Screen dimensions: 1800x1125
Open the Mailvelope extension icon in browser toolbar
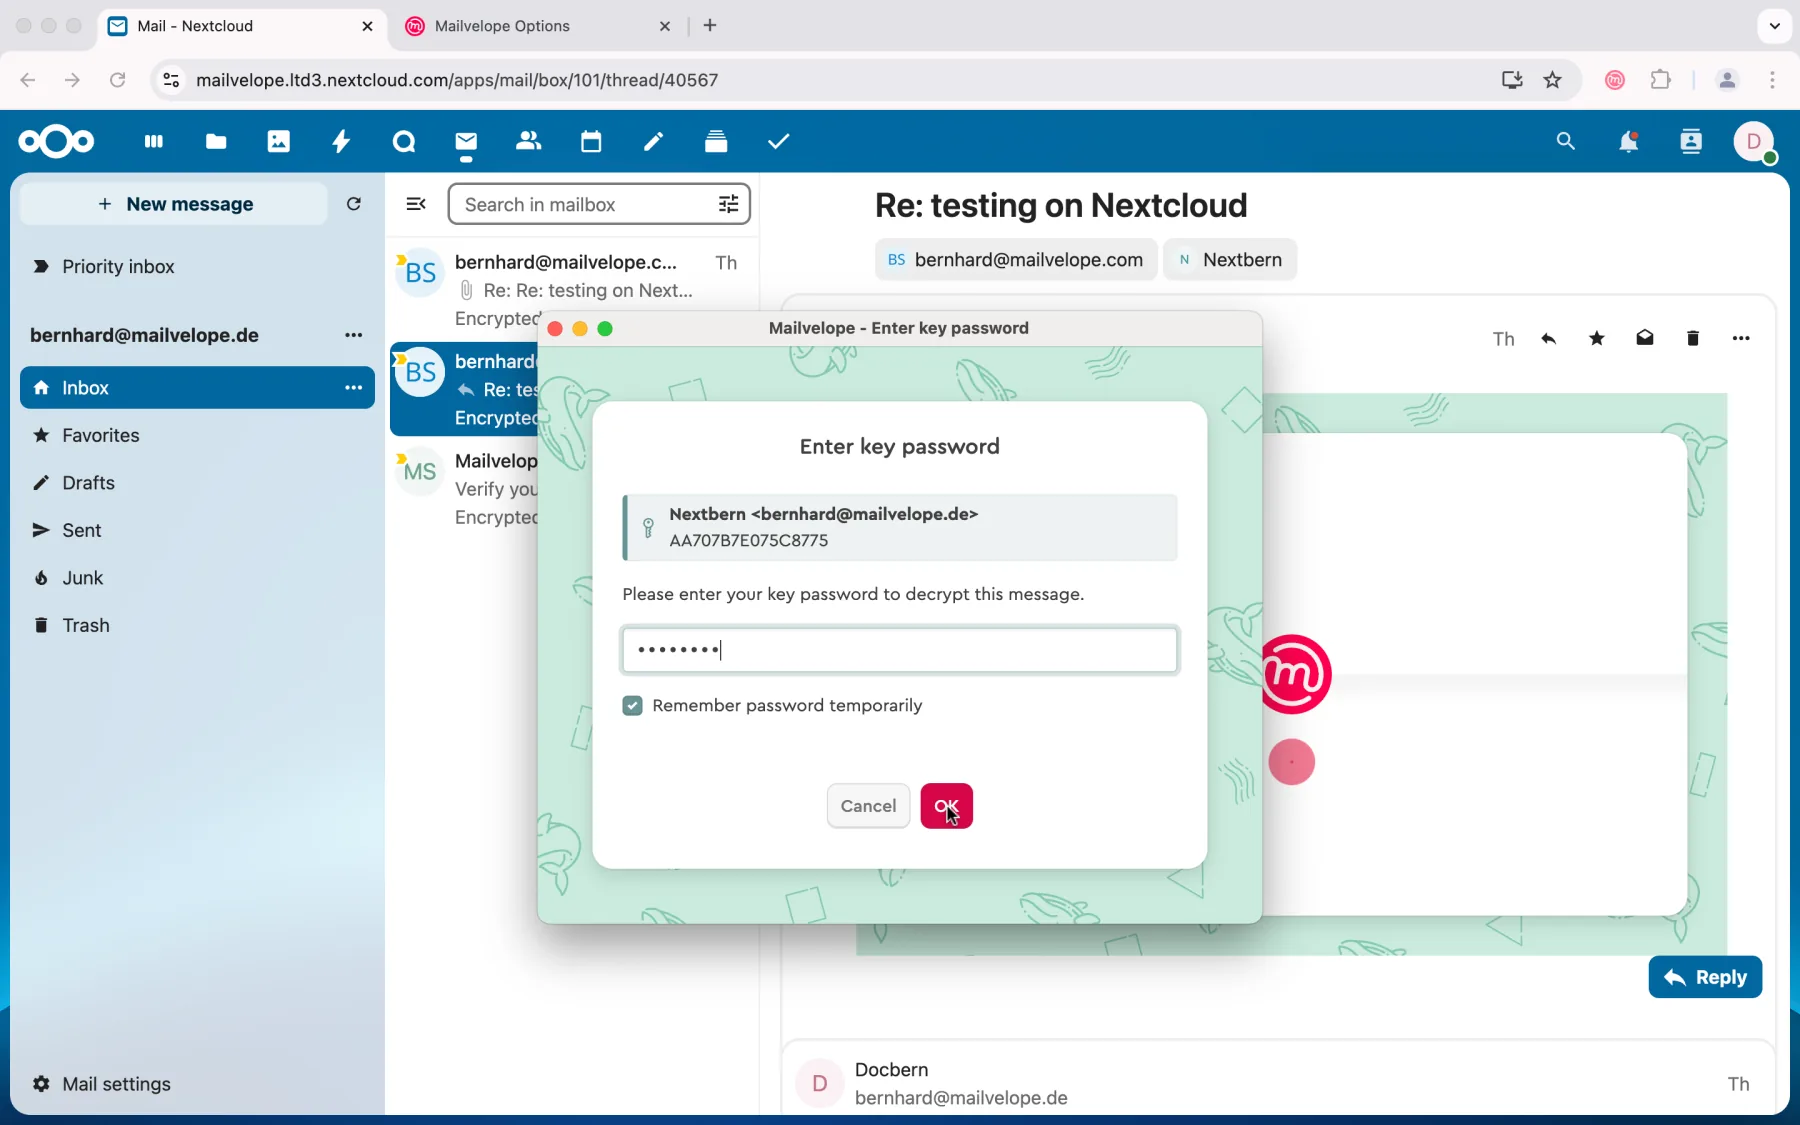pyautogui.click(x=1614, y=80)
